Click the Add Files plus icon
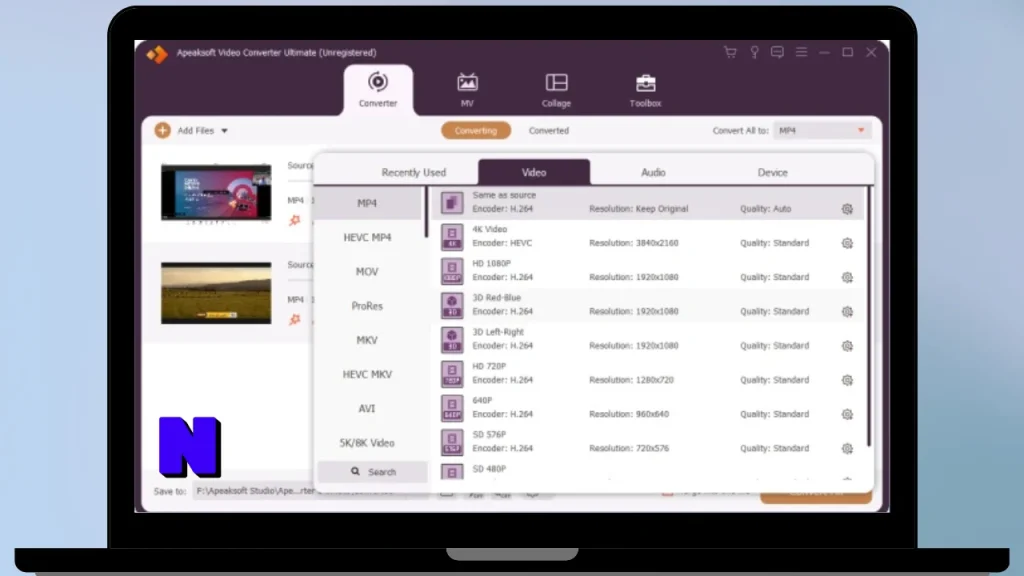Screen dimensions: 1024x576 163,131
